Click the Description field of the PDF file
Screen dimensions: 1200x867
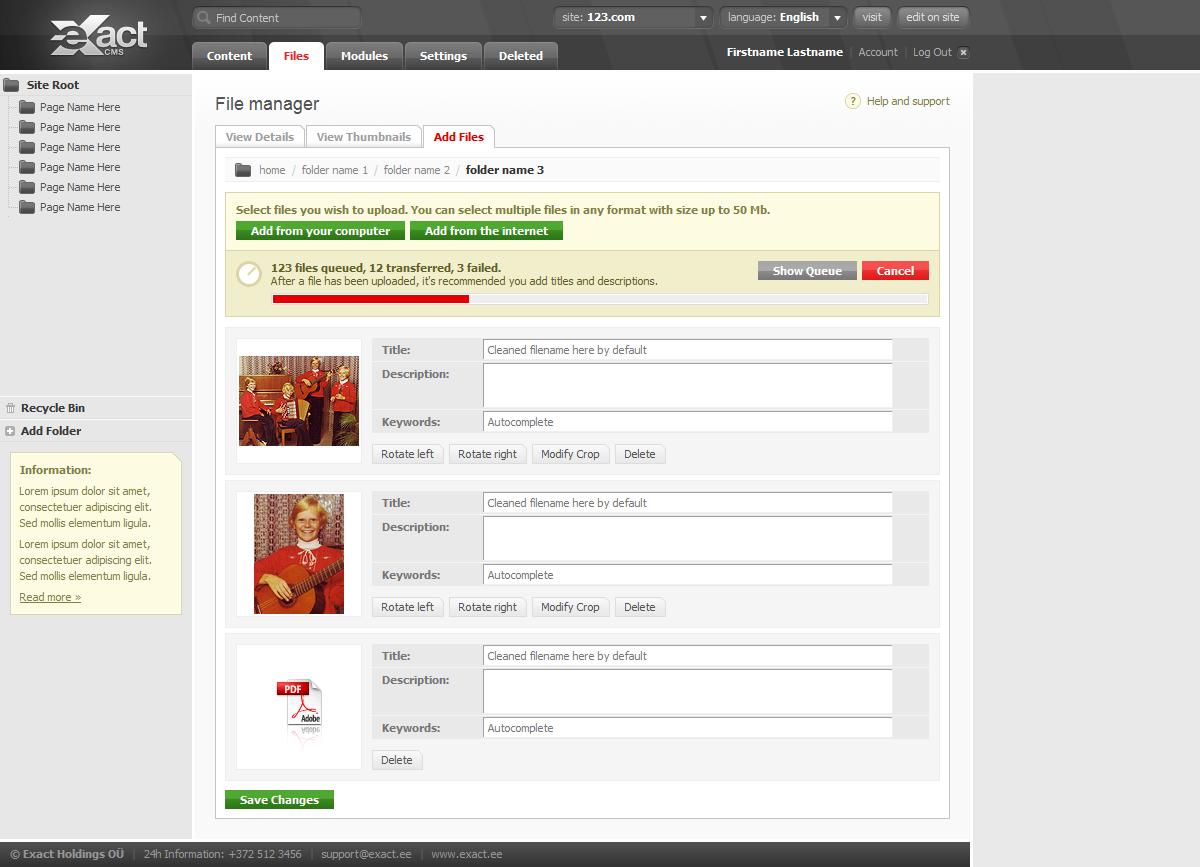point(688,691)
